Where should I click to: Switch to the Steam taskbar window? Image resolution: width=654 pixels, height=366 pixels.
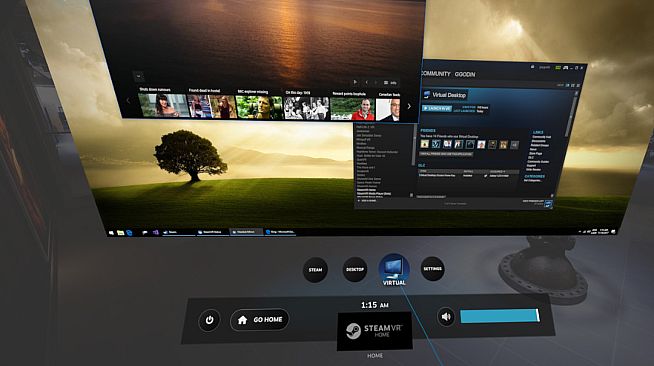178,232
